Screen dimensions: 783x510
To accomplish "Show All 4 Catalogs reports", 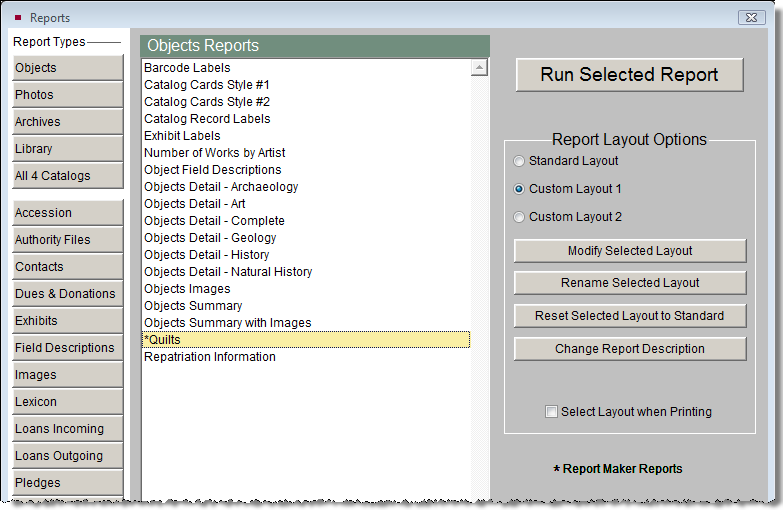I will tap(67, 176).
